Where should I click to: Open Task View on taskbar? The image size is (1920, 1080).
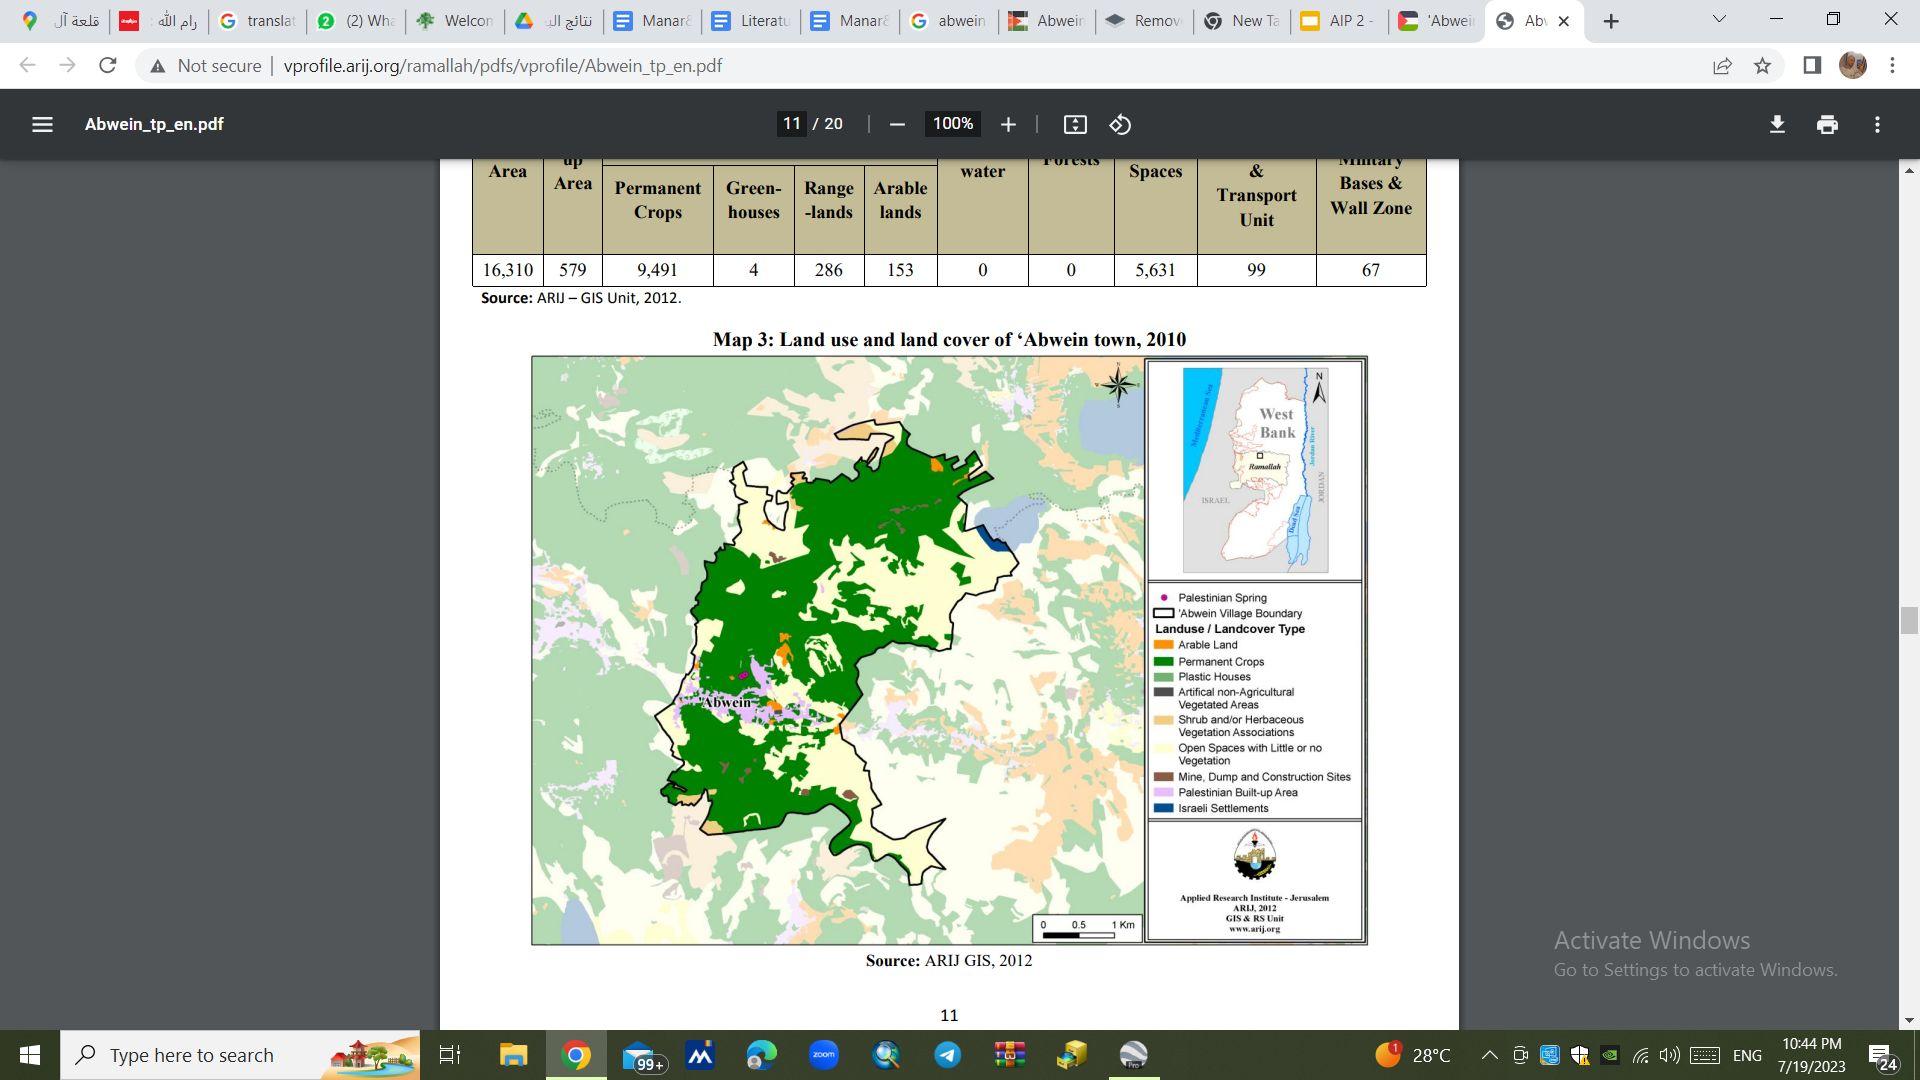tap(450, 1055)
